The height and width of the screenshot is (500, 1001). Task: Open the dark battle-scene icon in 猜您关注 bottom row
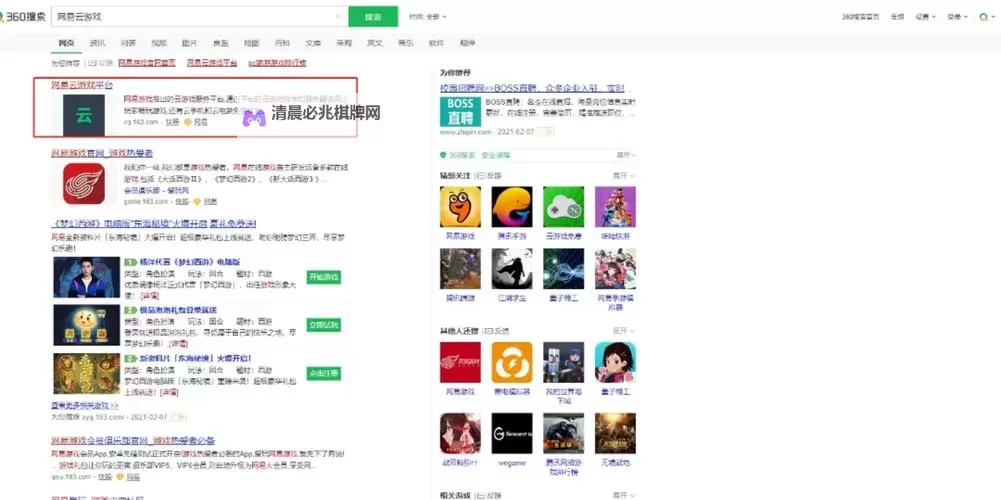(x=460, y=268)
